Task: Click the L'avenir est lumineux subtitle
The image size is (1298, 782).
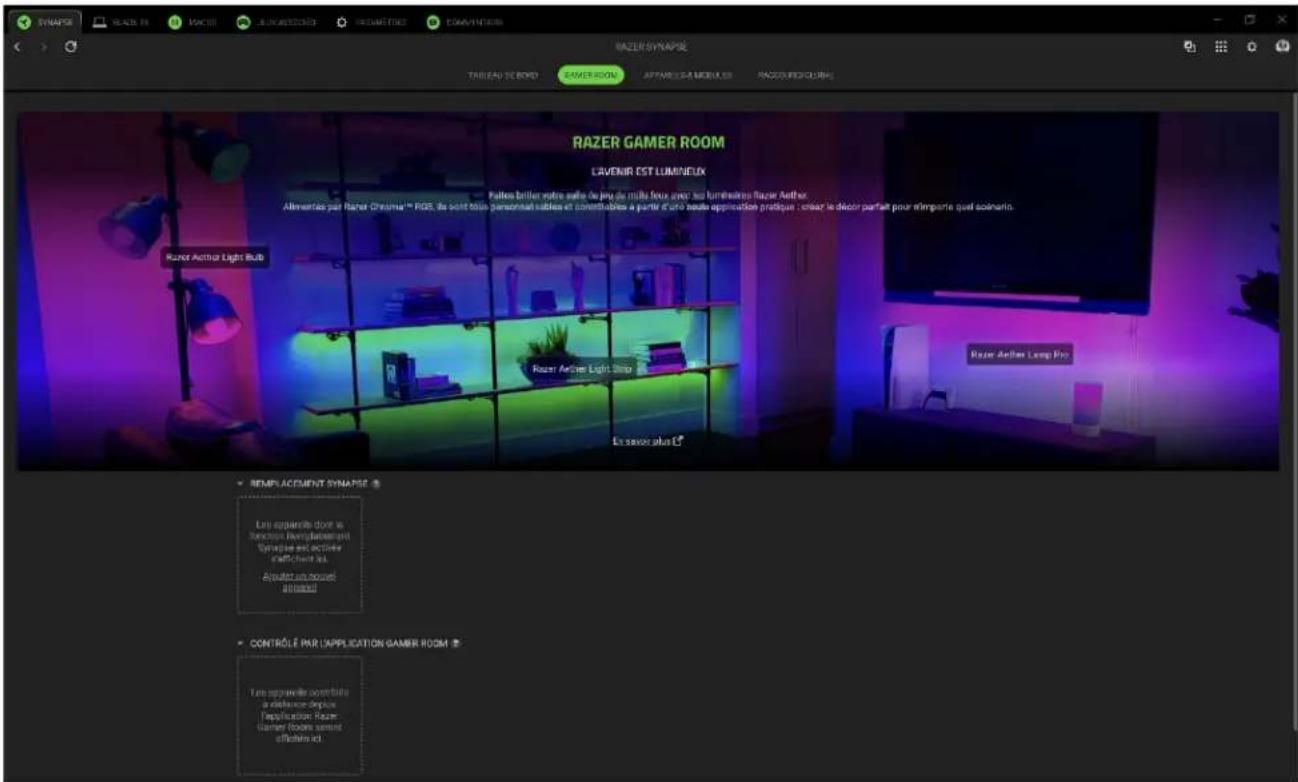Action: pyautogui.click(x=648, y=172)
